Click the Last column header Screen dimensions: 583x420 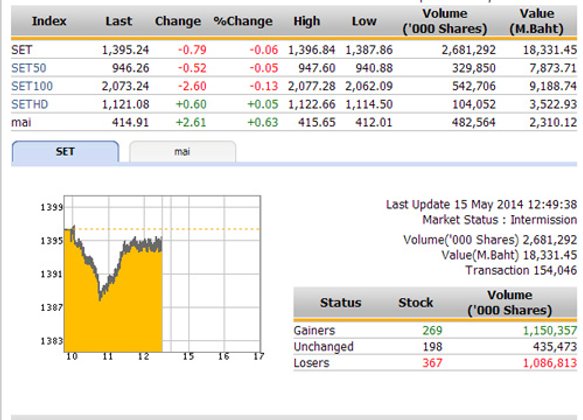click(x=119, y=21)
